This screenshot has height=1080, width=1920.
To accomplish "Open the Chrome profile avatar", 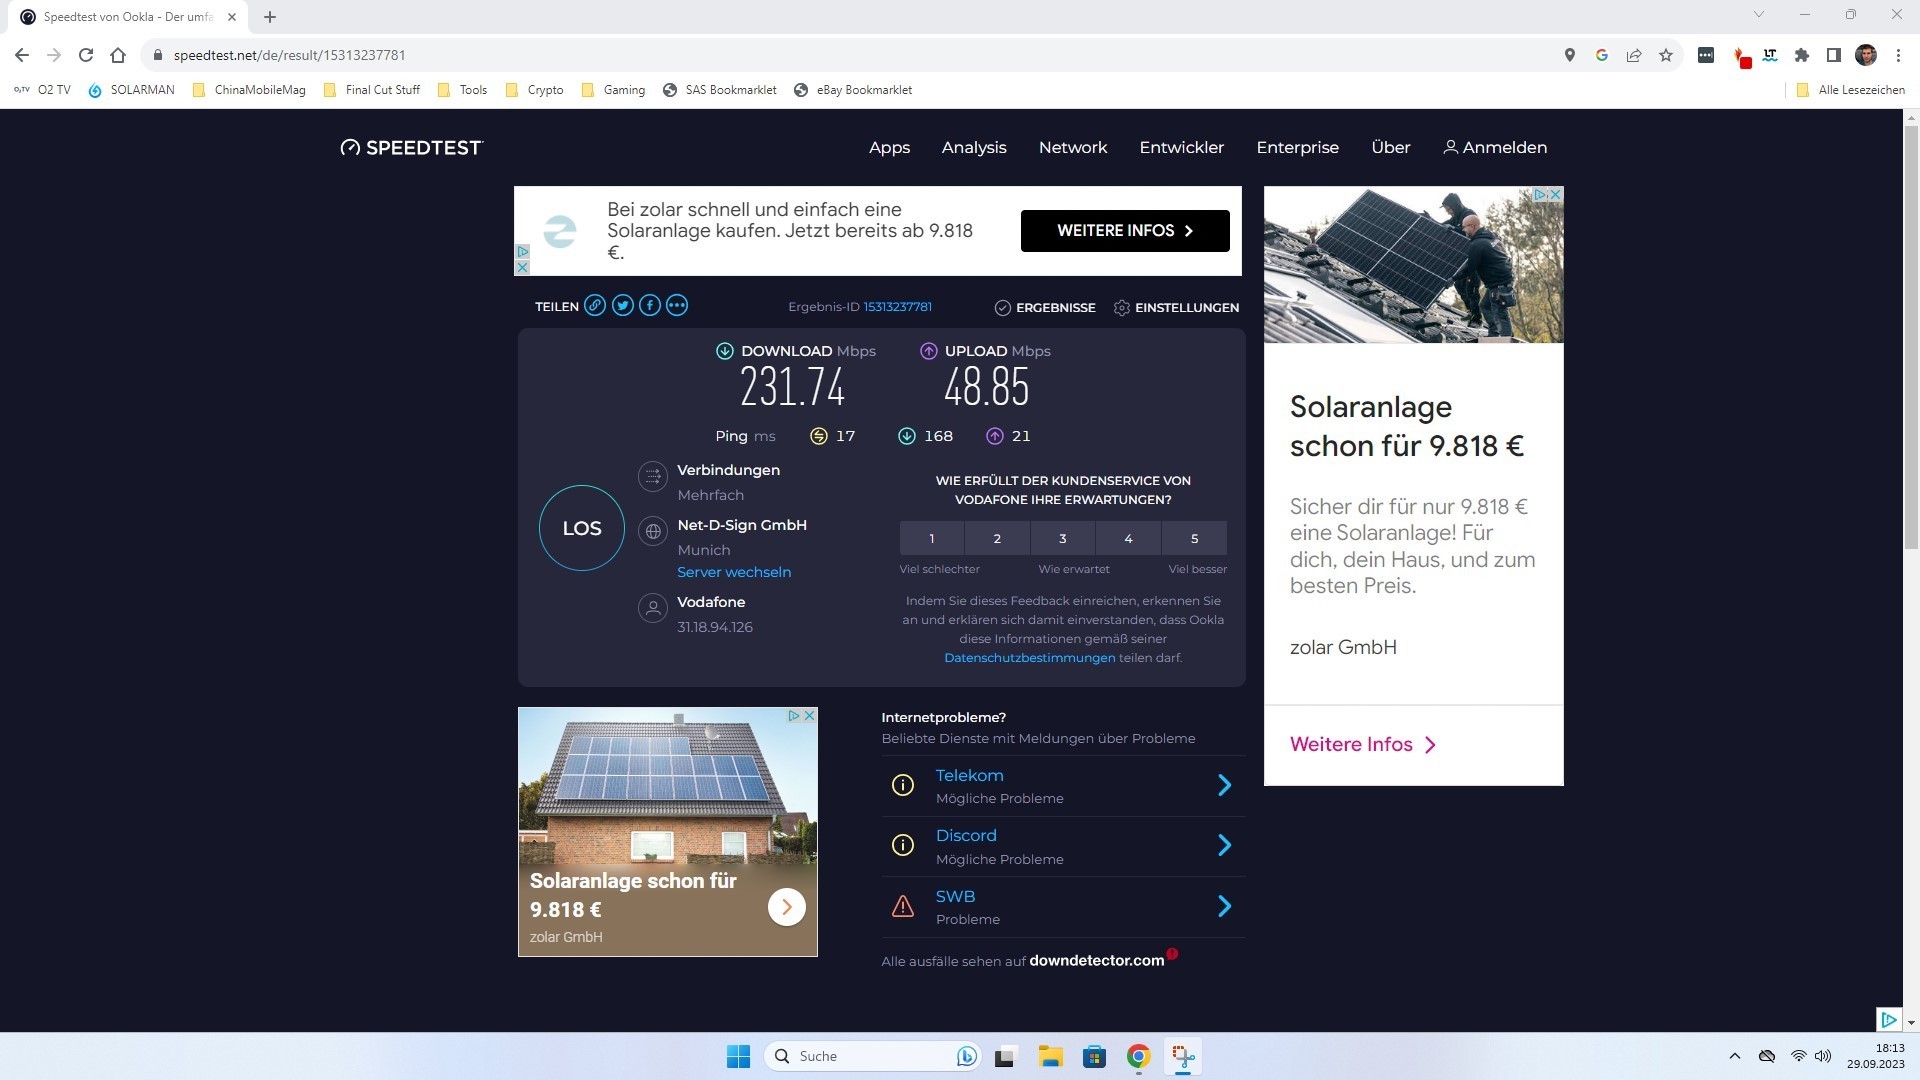I will coord(1866,55).
